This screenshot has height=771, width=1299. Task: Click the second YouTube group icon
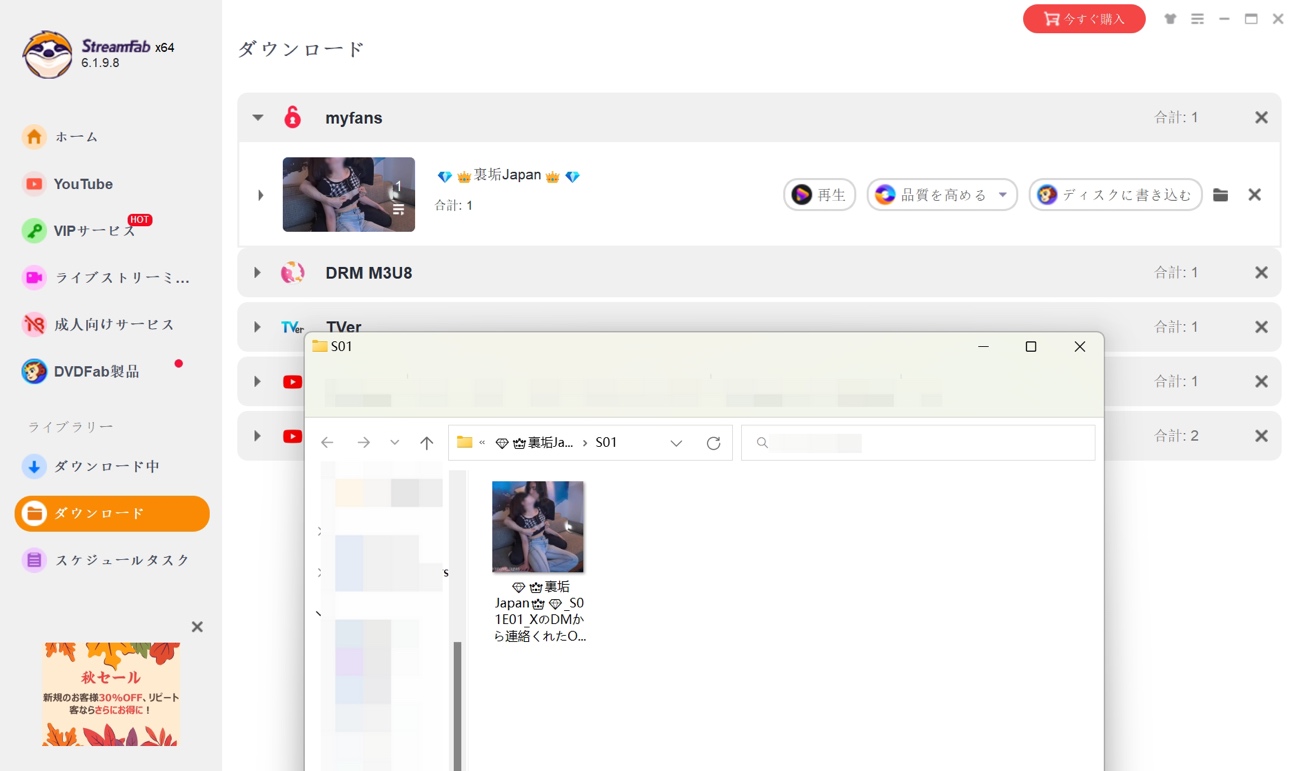click(293, 436)
